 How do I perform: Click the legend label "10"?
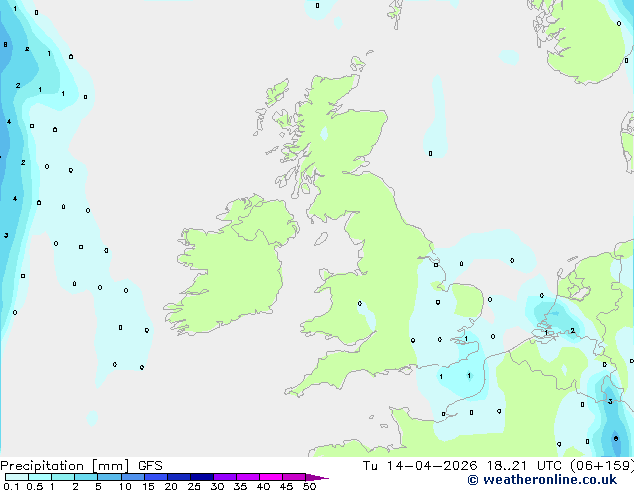coord(125,486)
